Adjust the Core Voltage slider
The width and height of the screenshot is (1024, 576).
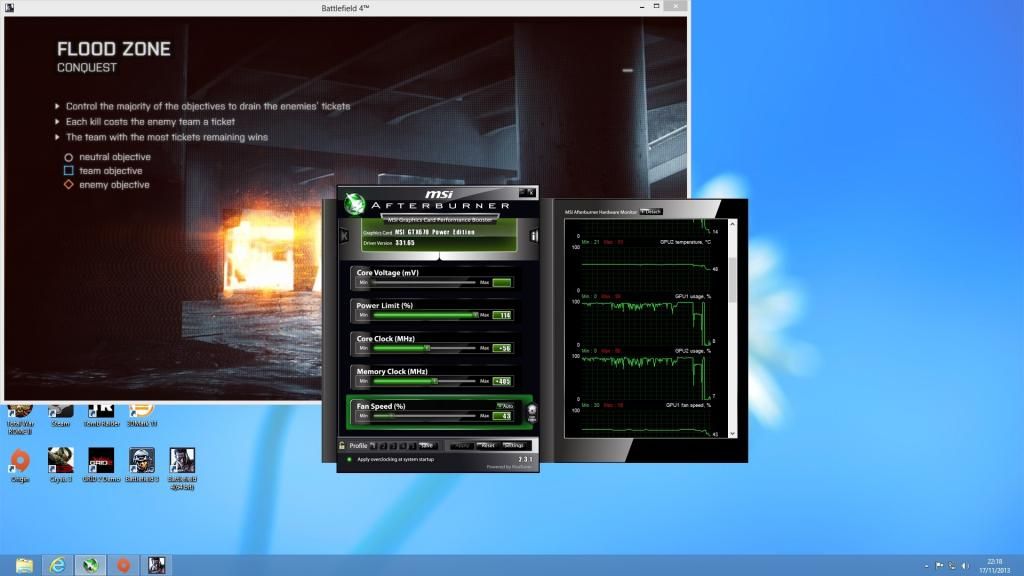[424, 283]
